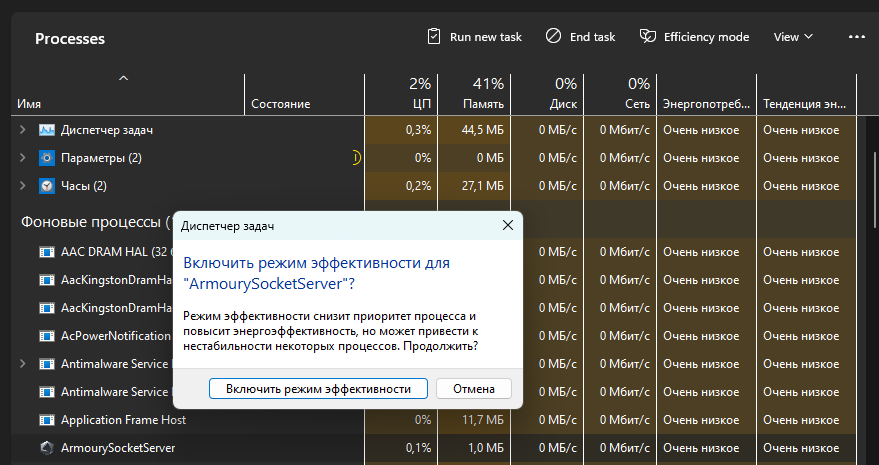The width and height of the screenshot is (879, 465).
Task: Expand the Параметры (2) process group
Action: [22, 158]
